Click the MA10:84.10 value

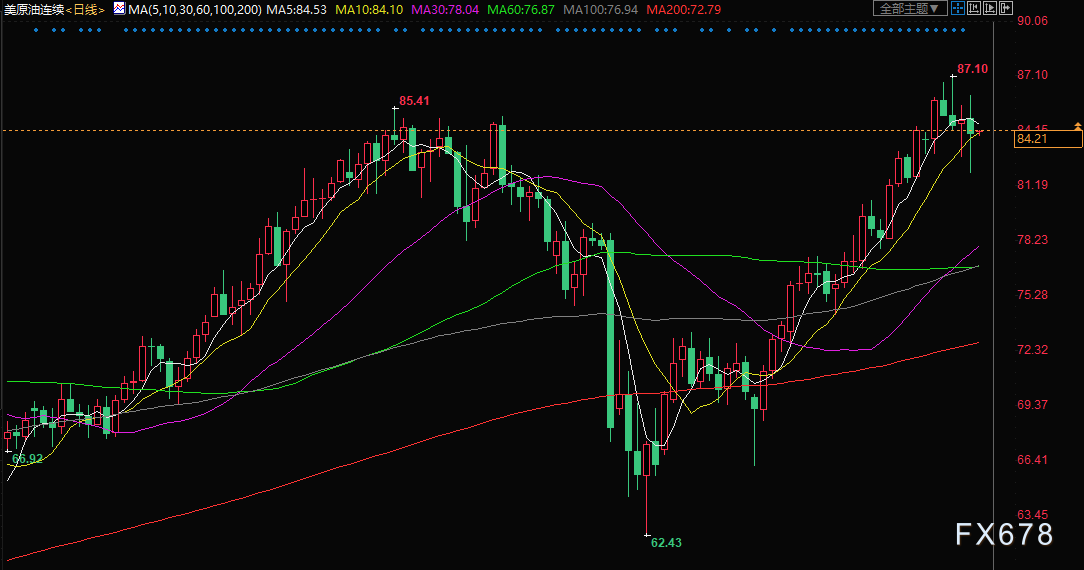tap(369, 10)
